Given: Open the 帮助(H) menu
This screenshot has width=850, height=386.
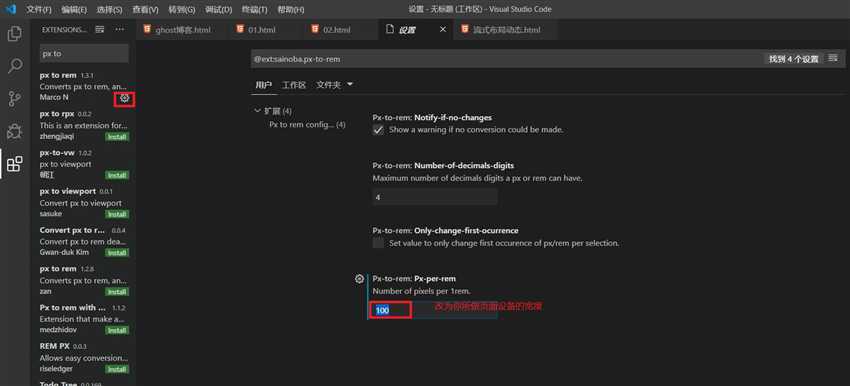Looking at the screenshot, I should [291, 10].
